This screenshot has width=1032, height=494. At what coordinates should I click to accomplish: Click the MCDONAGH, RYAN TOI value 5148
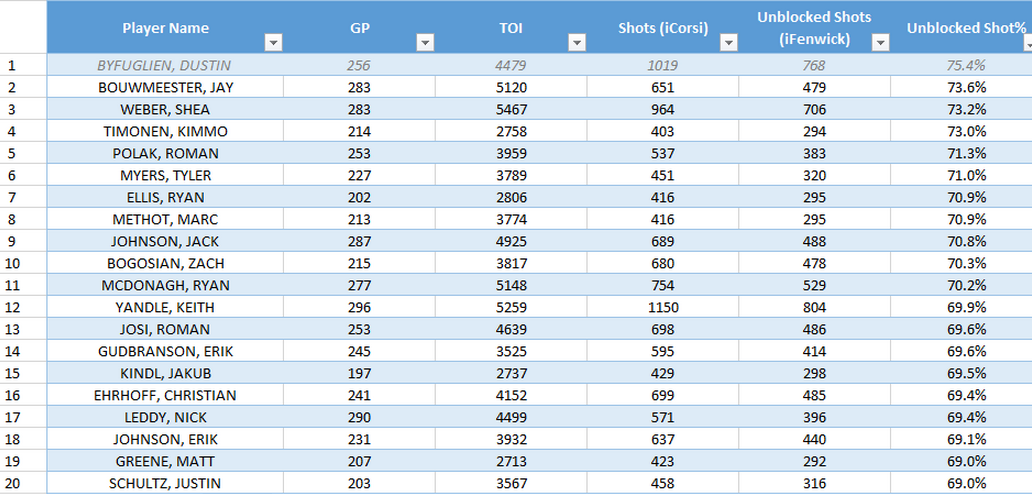(511, 285)
